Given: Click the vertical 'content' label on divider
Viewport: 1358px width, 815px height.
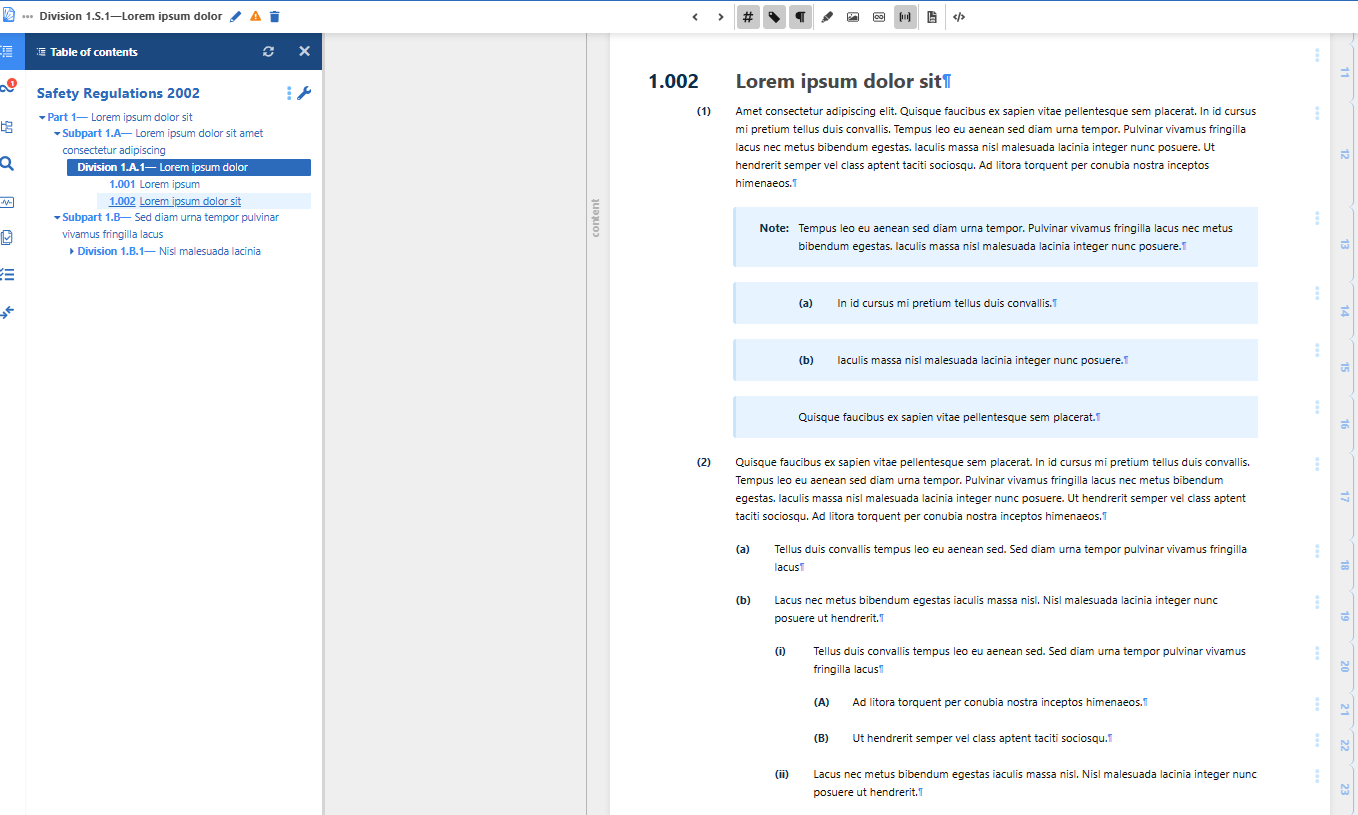Looking at the screenshot, I should [x=596, y=217].
